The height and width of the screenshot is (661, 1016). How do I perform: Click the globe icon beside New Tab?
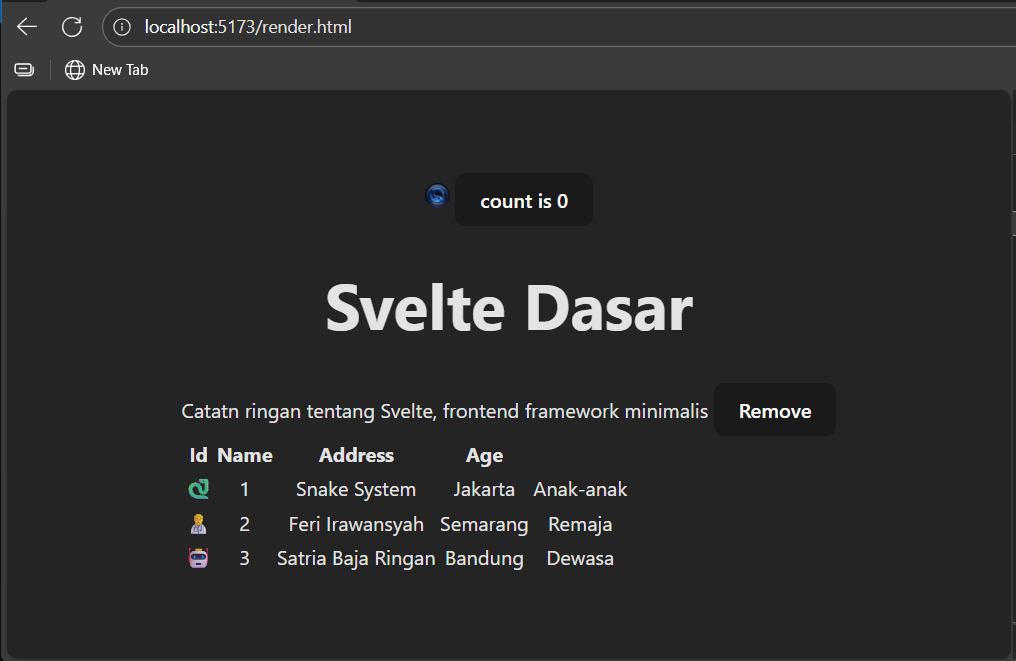coord(75,69)
